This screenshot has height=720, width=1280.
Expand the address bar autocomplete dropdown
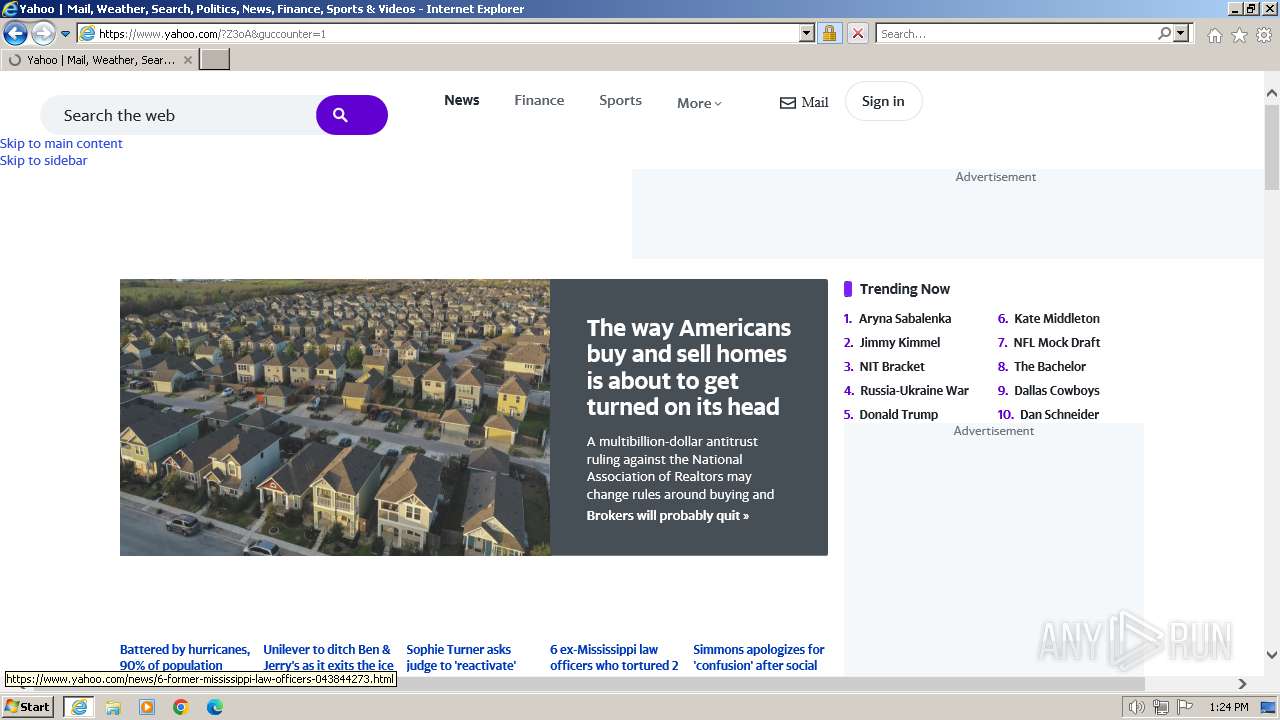pos(807,33)
